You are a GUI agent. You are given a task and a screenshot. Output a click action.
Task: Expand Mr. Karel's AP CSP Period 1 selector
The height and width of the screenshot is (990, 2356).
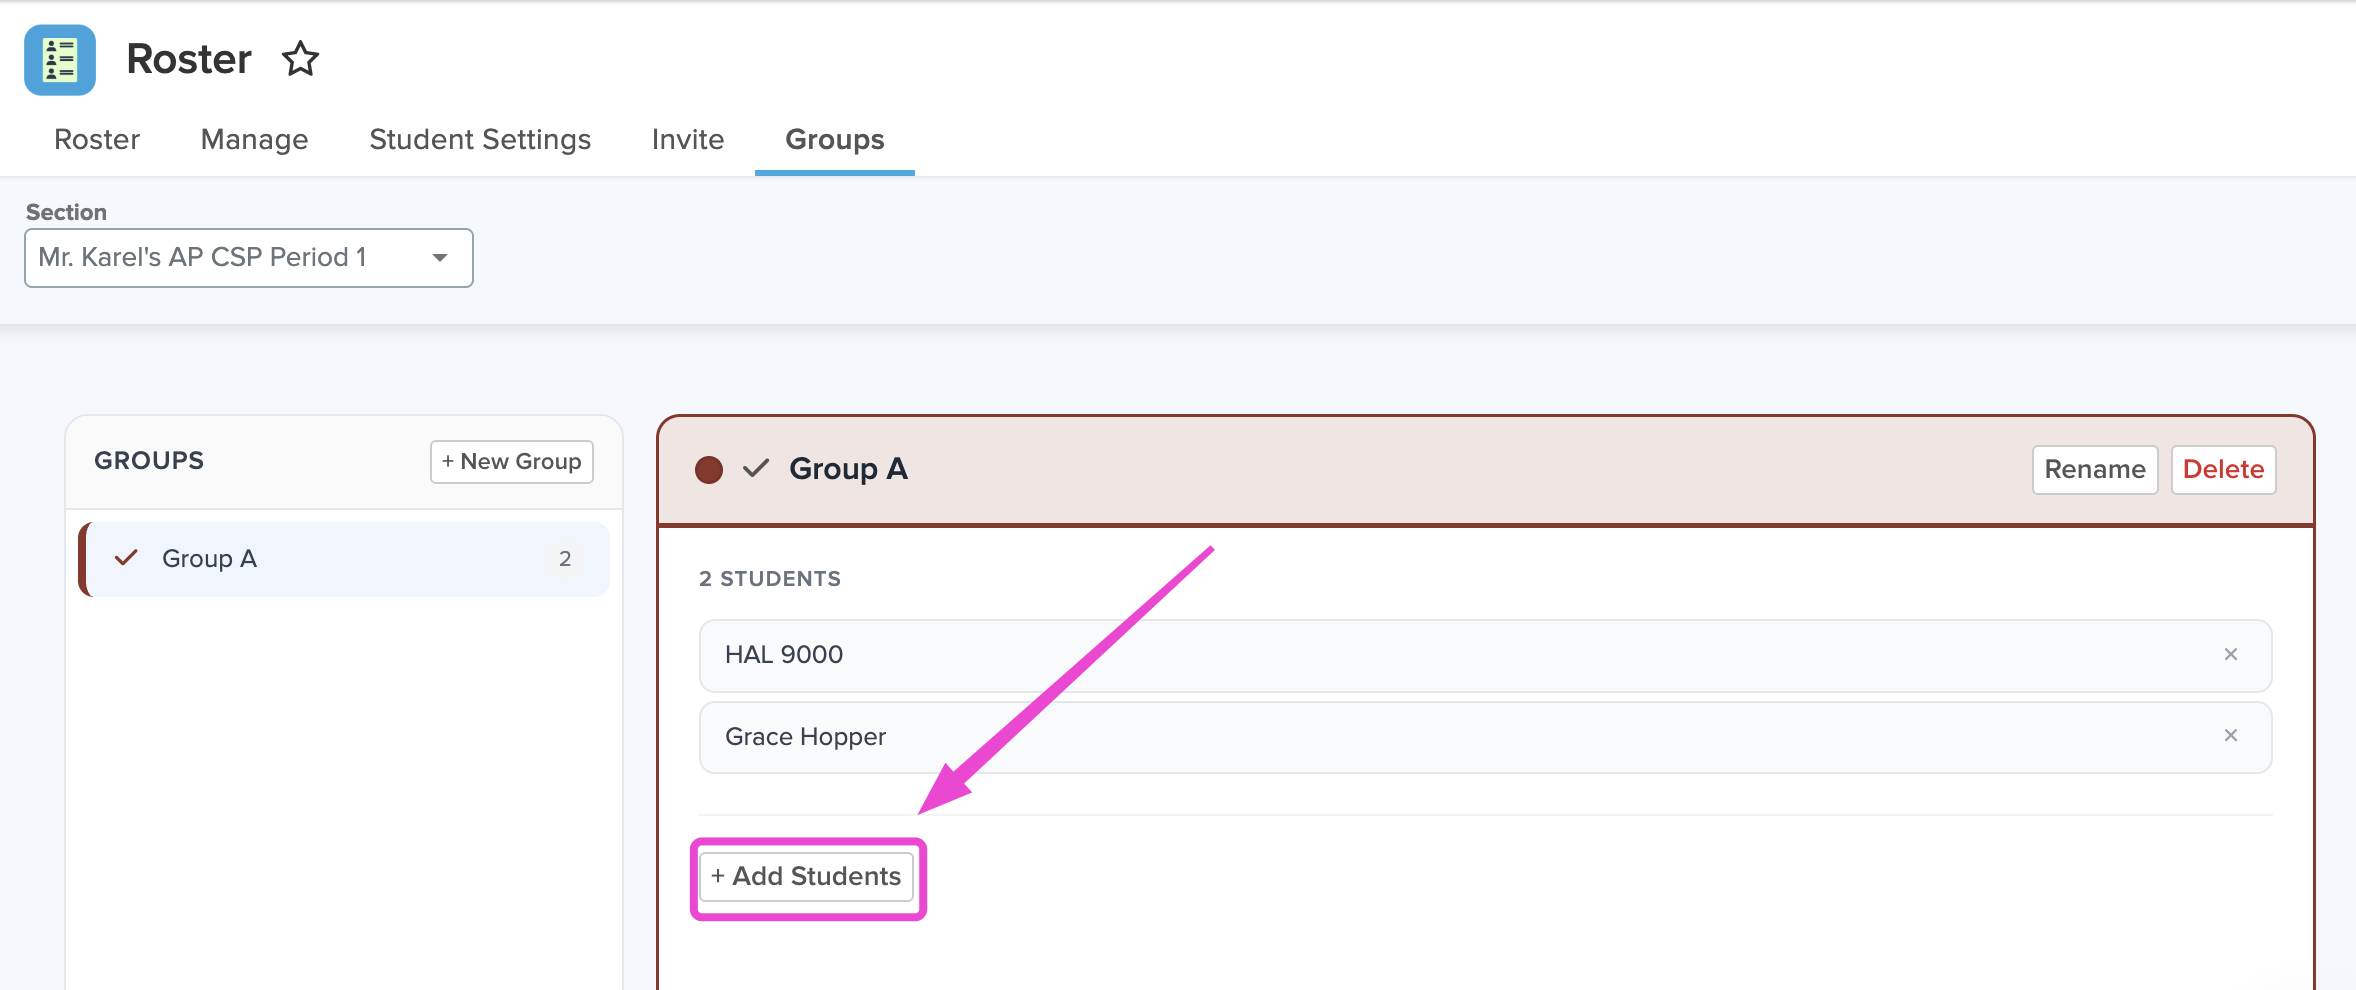point(248,258)
